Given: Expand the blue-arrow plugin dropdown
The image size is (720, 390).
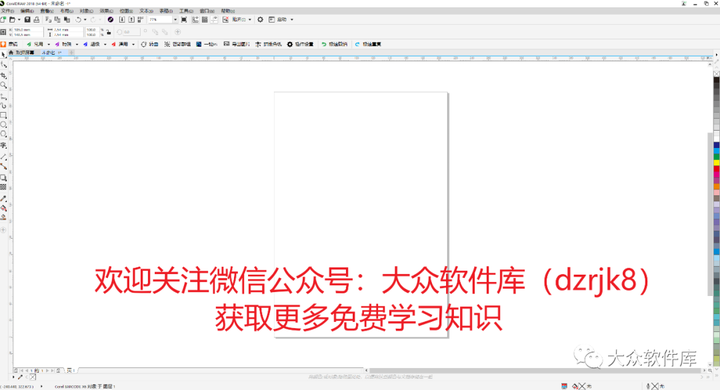Looking at the screenshot, I should click(105, 44).
